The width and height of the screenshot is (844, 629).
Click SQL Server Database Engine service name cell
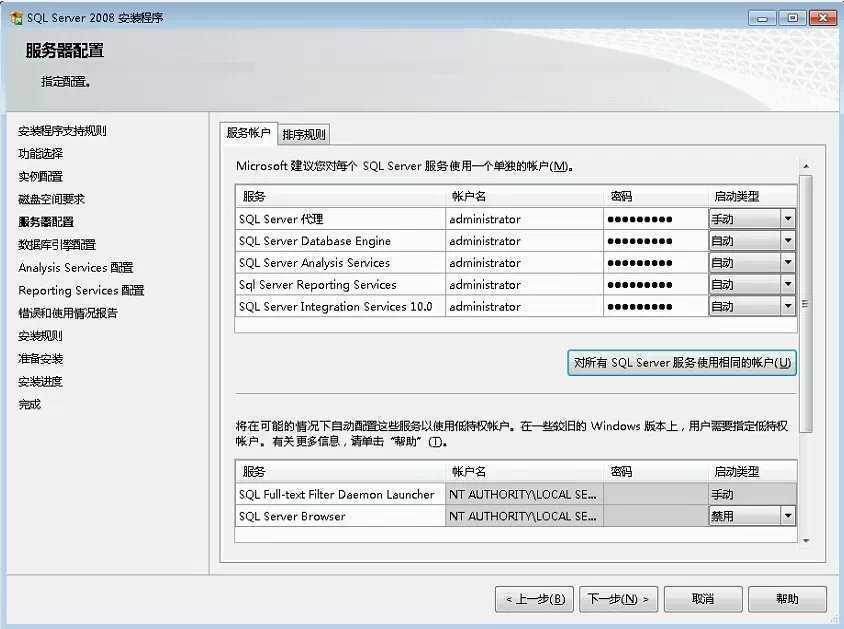[x=340, y=241]
